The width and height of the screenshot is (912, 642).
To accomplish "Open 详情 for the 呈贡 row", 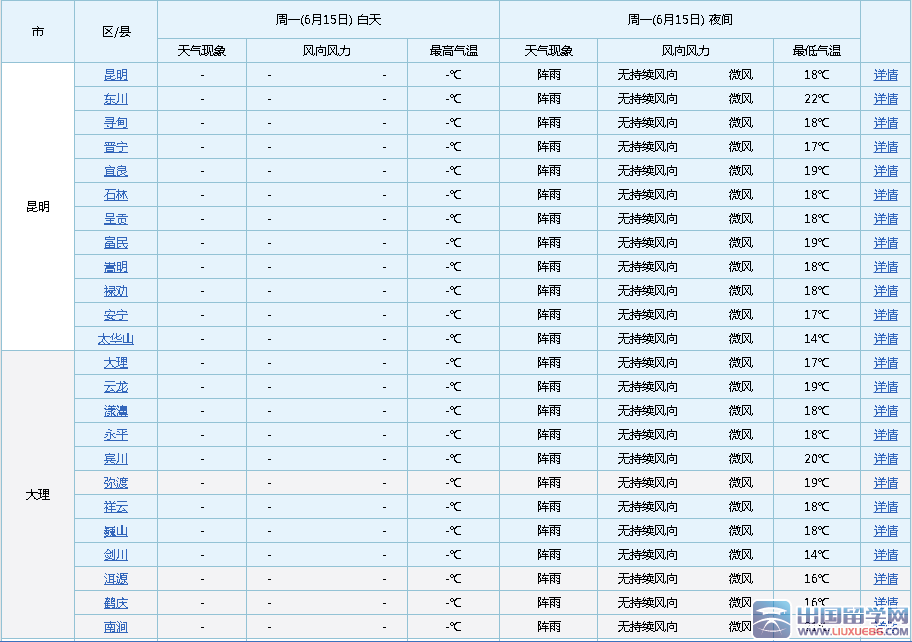I will click(886, 219).
